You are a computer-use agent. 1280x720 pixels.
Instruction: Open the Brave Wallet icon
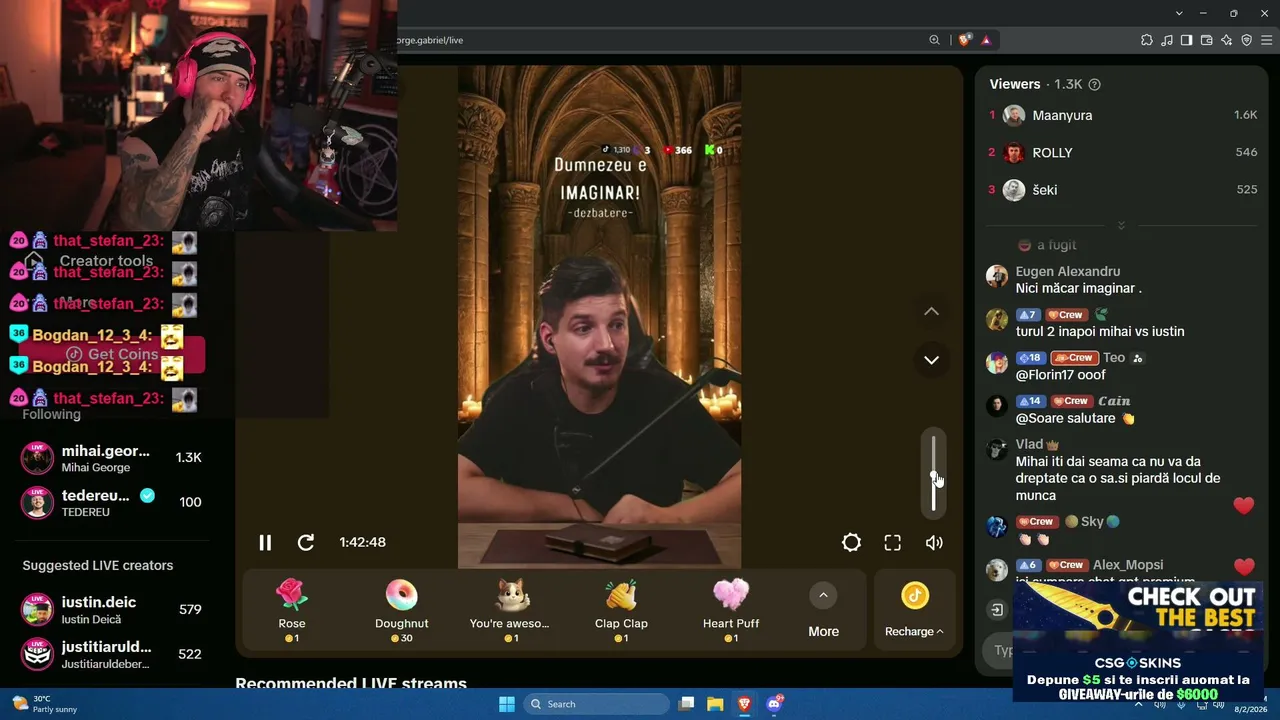1206,40
